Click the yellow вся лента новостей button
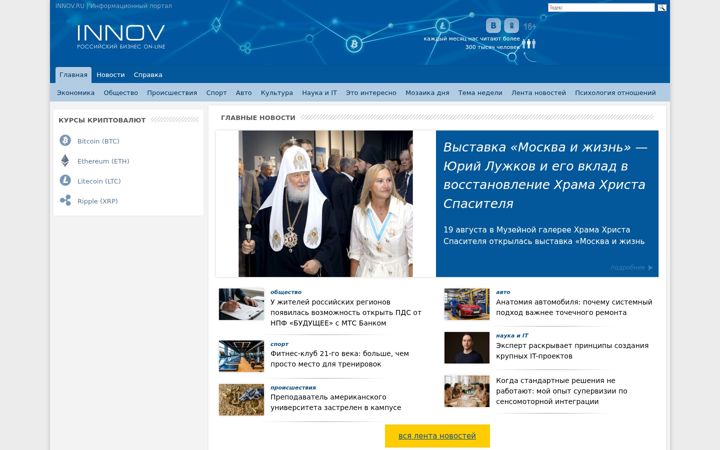720x450 pixels. tap(437, 436)
